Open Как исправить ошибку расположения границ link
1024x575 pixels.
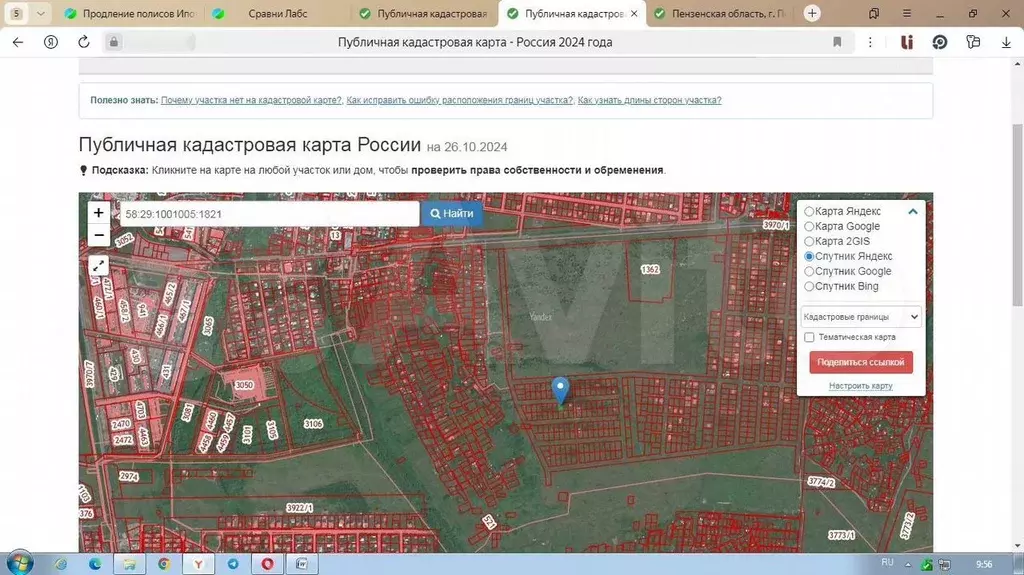click(x=460, y=100)
